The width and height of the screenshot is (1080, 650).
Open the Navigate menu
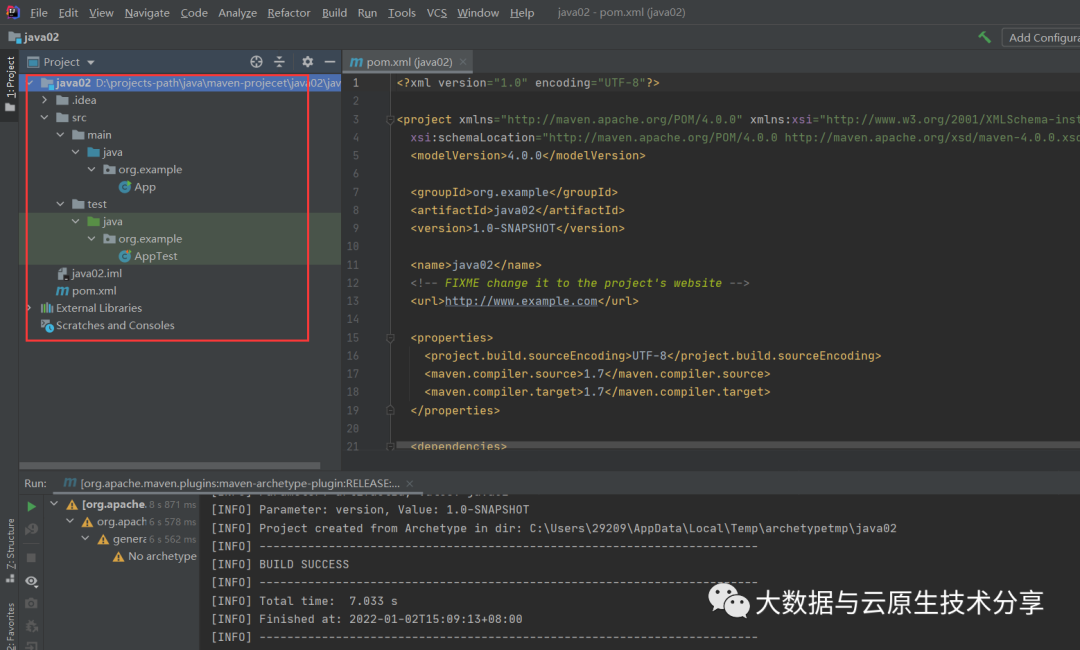[147, 12]
